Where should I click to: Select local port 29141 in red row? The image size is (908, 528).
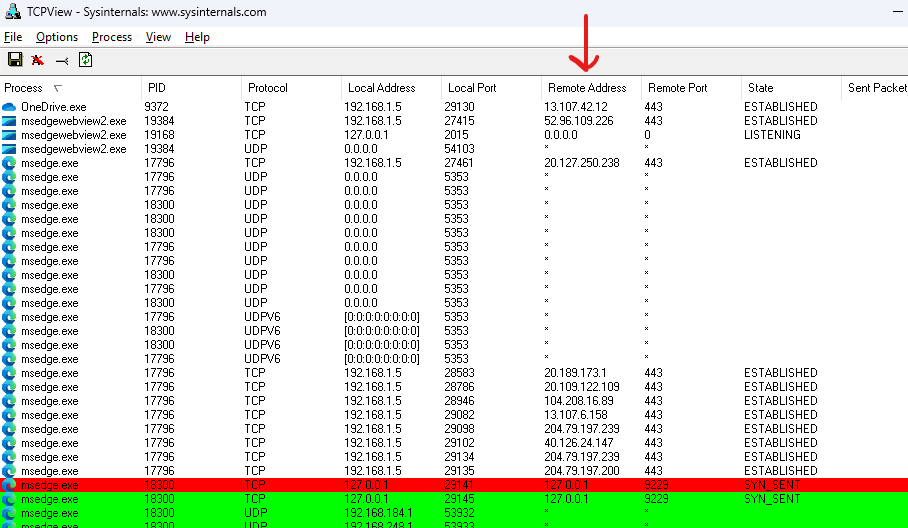click(459, 485)
